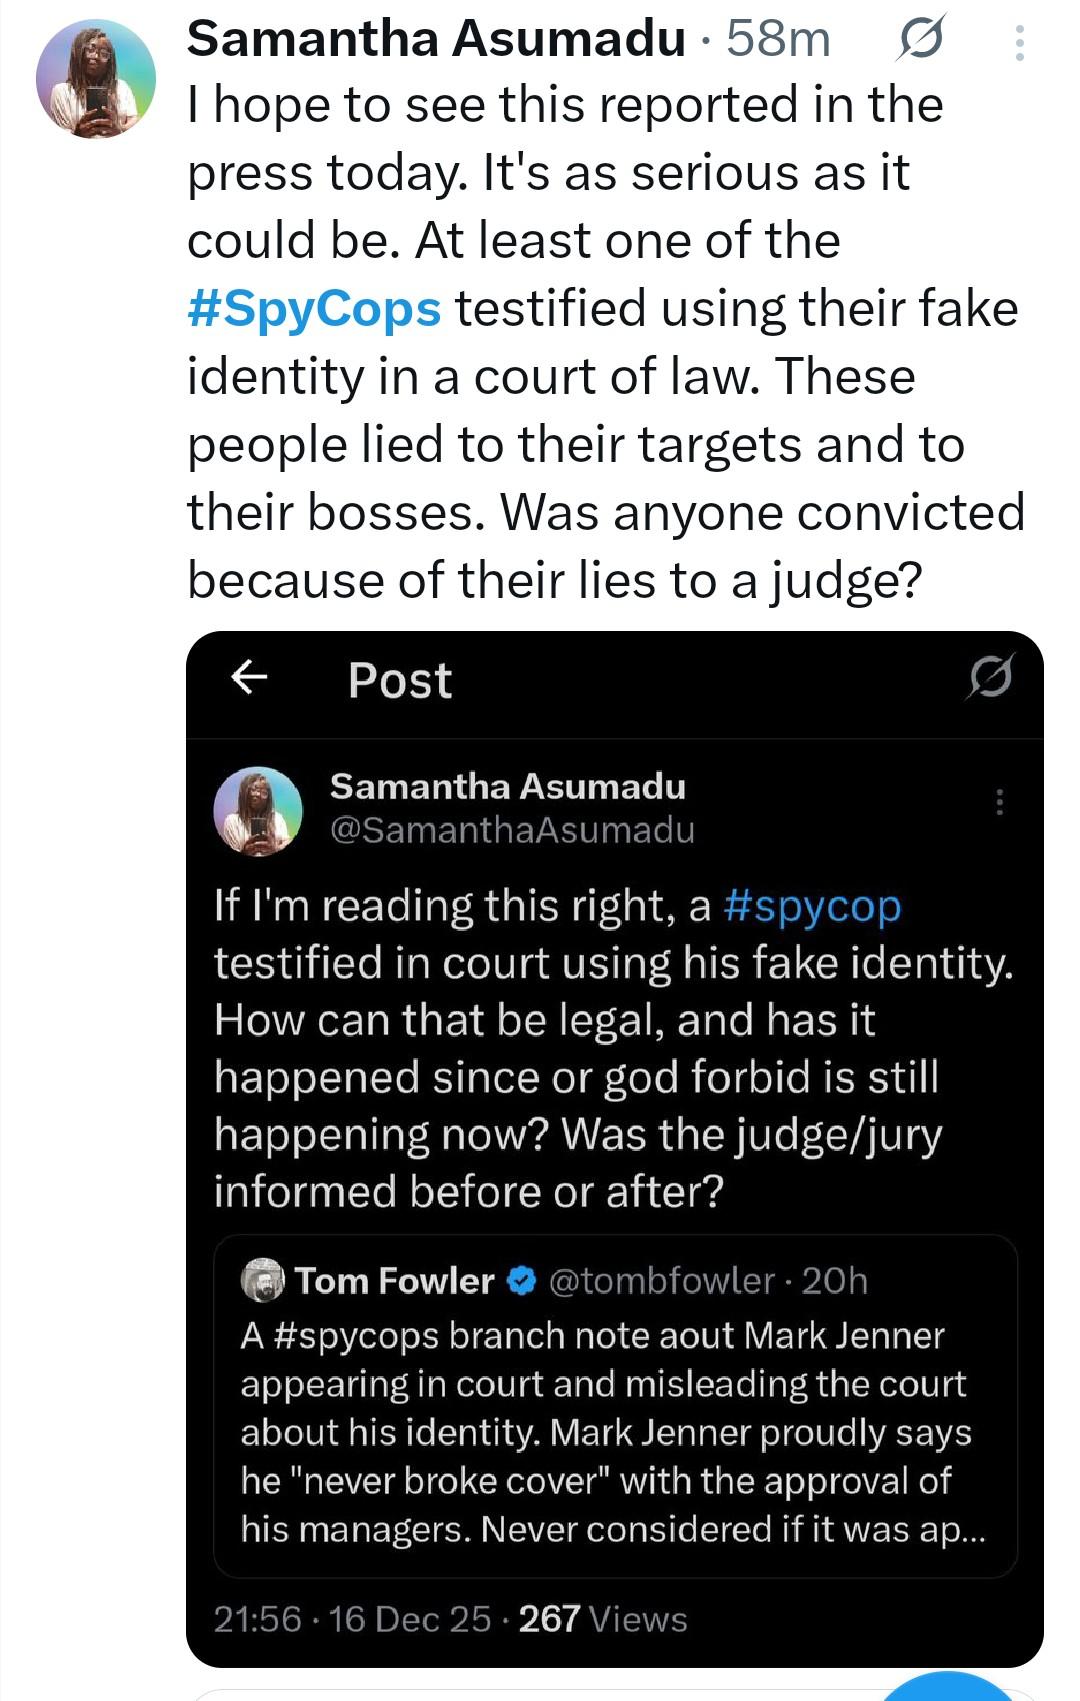The image size is (1080, 1701).
Task: Open the @SamanthaAsumadu handle
Action: click(512, 830)
